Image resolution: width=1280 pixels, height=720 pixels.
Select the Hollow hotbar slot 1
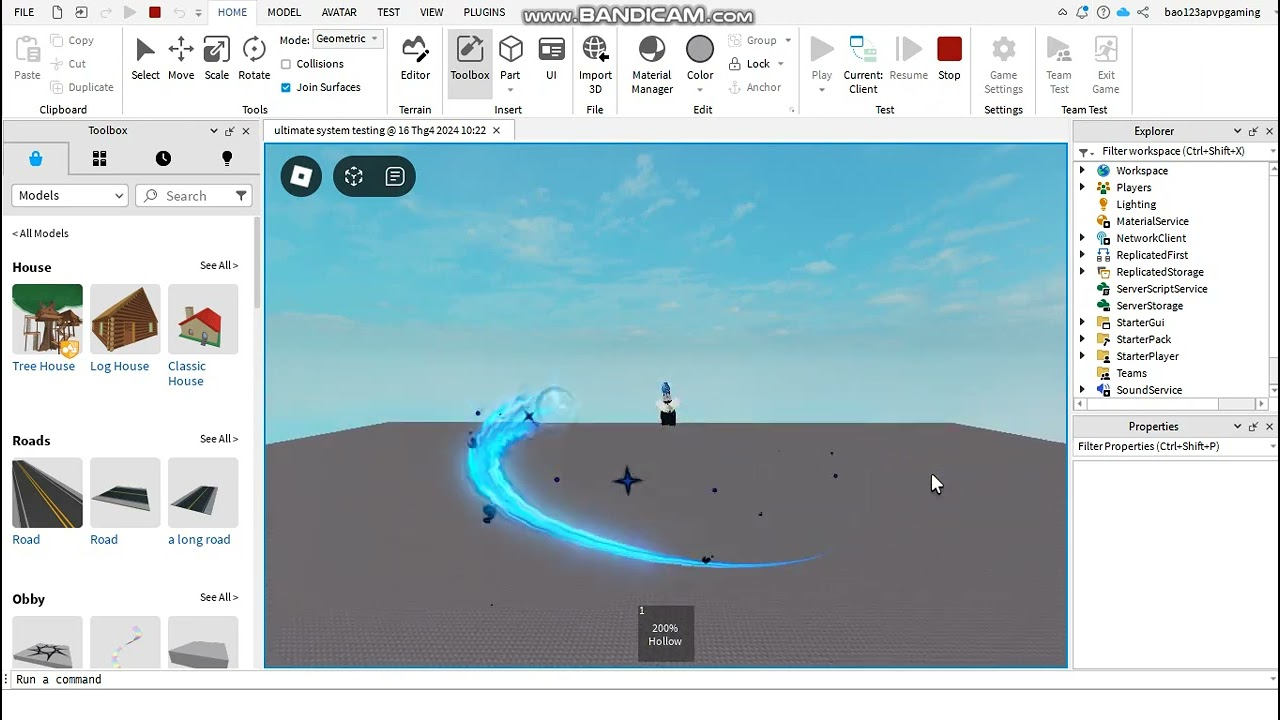[665, 633]
